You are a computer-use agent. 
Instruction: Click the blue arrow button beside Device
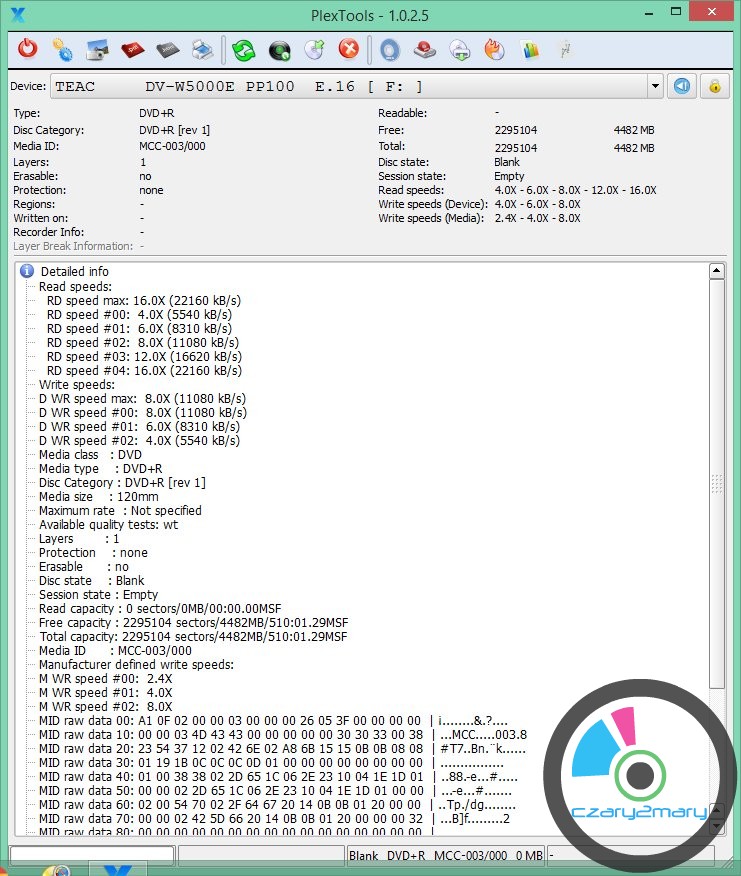(x=682, y=86)
